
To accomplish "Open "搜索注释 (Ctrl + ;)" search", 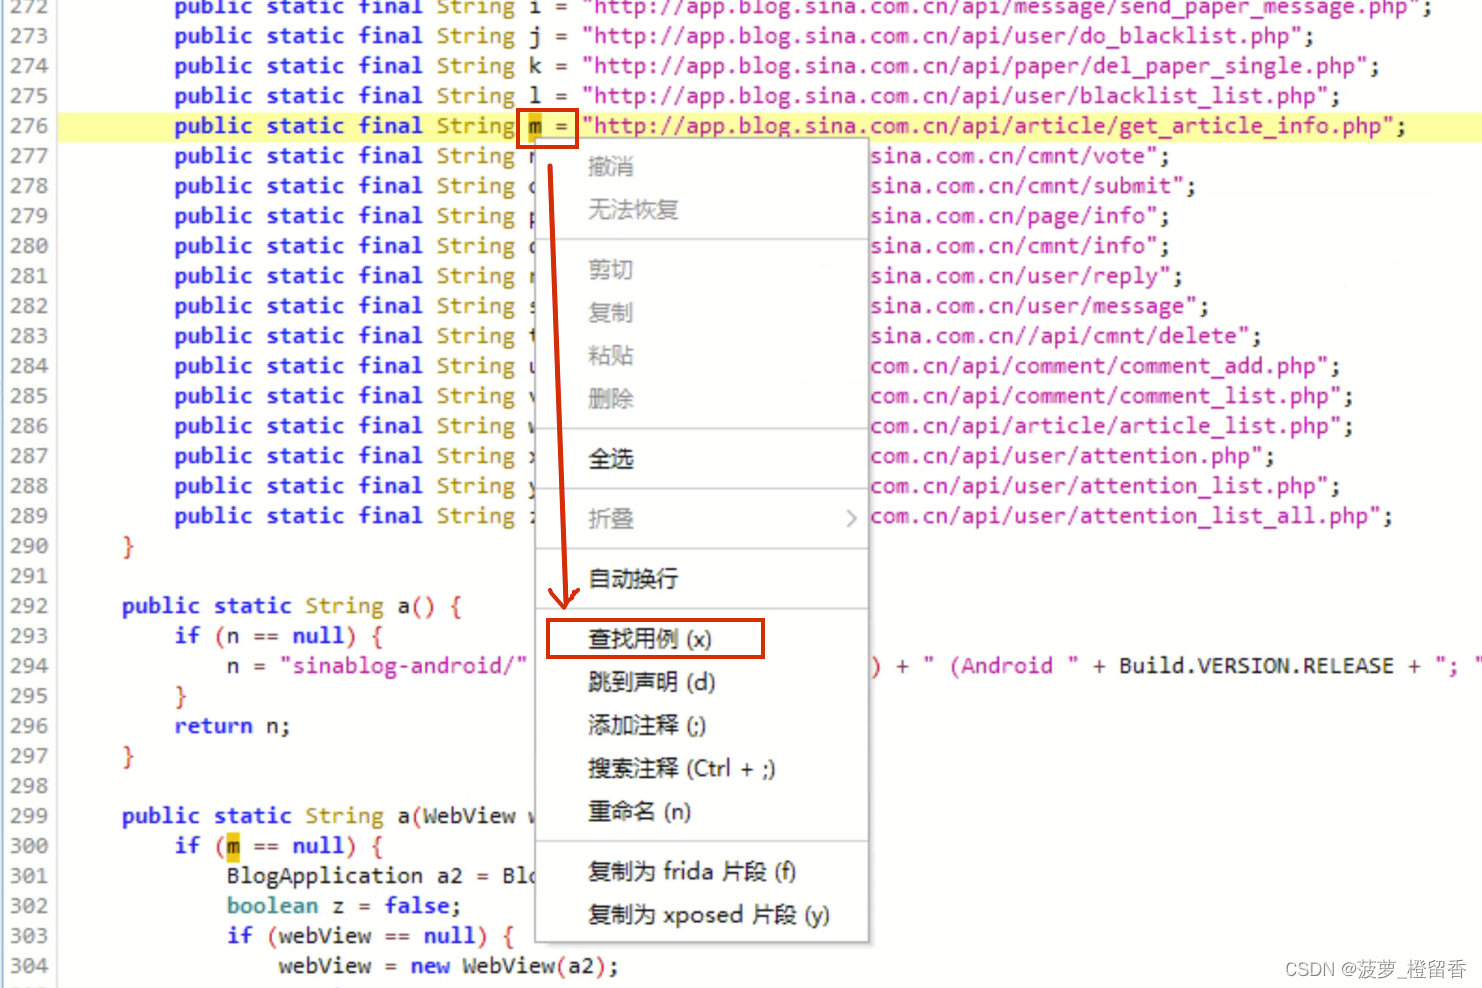I will (681, 768).
